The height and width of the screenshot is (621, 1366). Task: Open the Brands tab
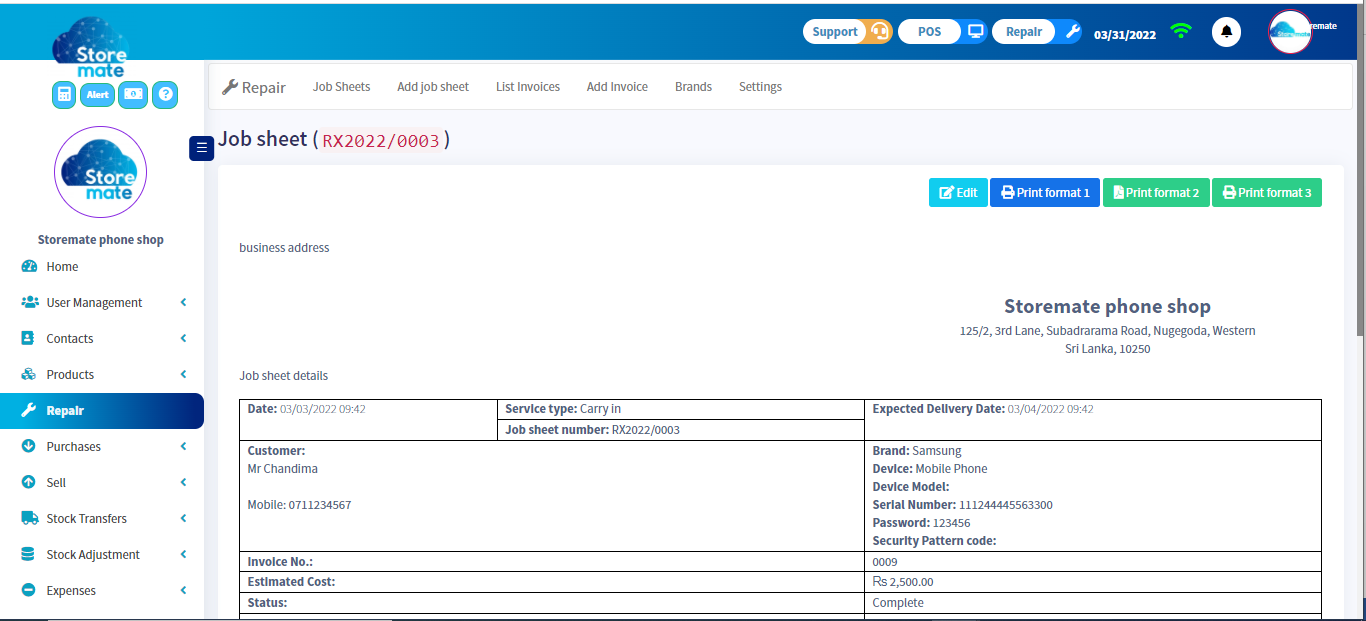(693, 87)
